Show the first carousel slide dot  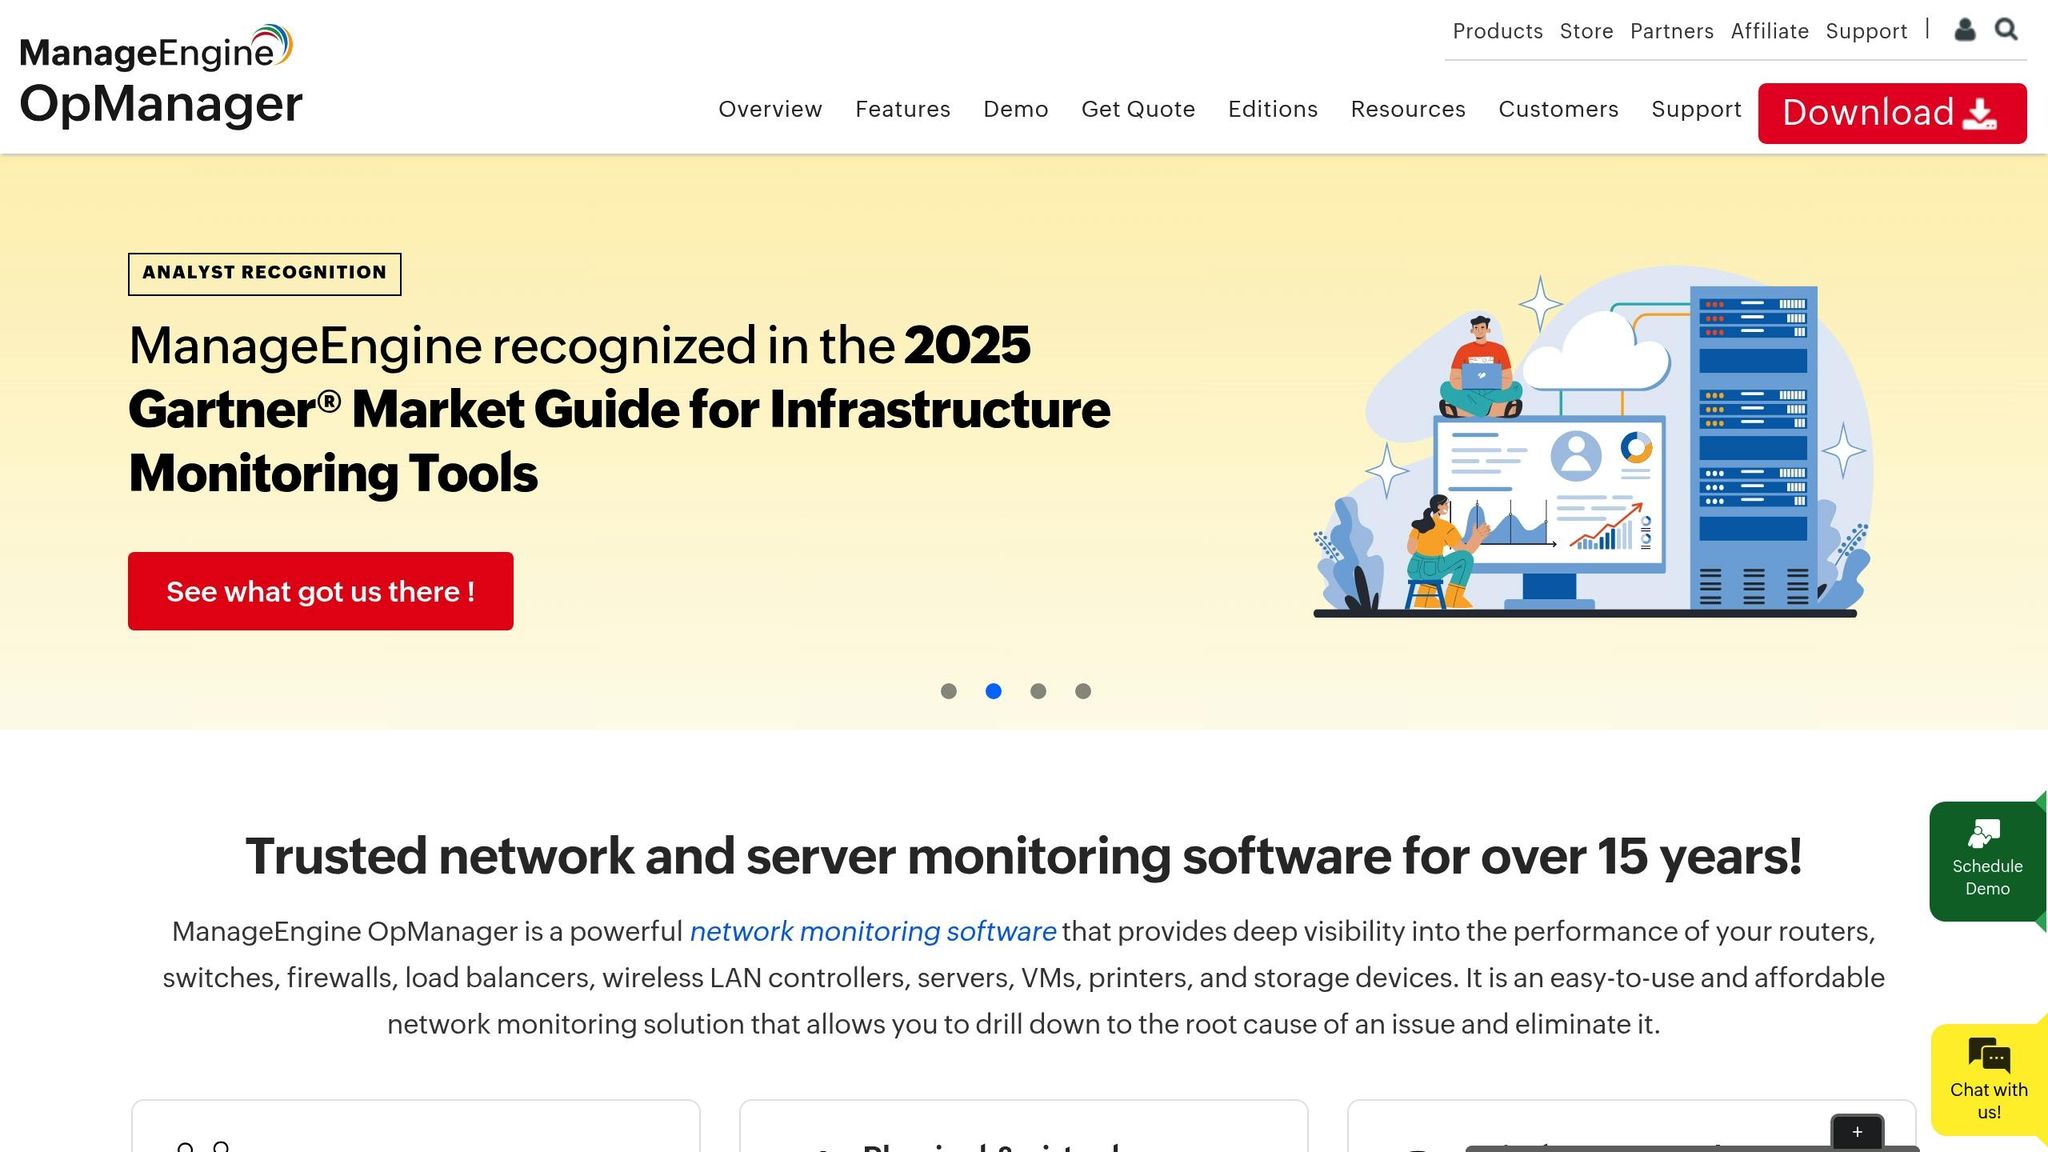(949, 691)
